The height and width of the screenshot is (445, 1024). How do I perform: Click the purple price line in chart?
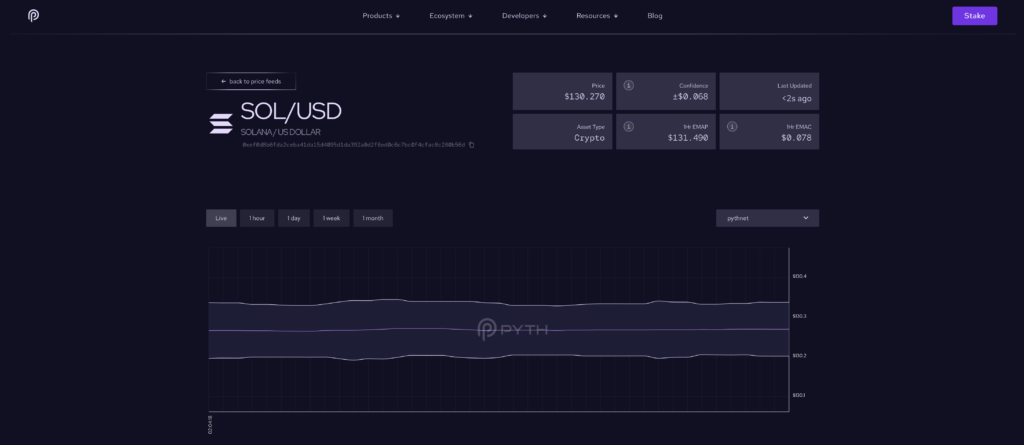498,330
